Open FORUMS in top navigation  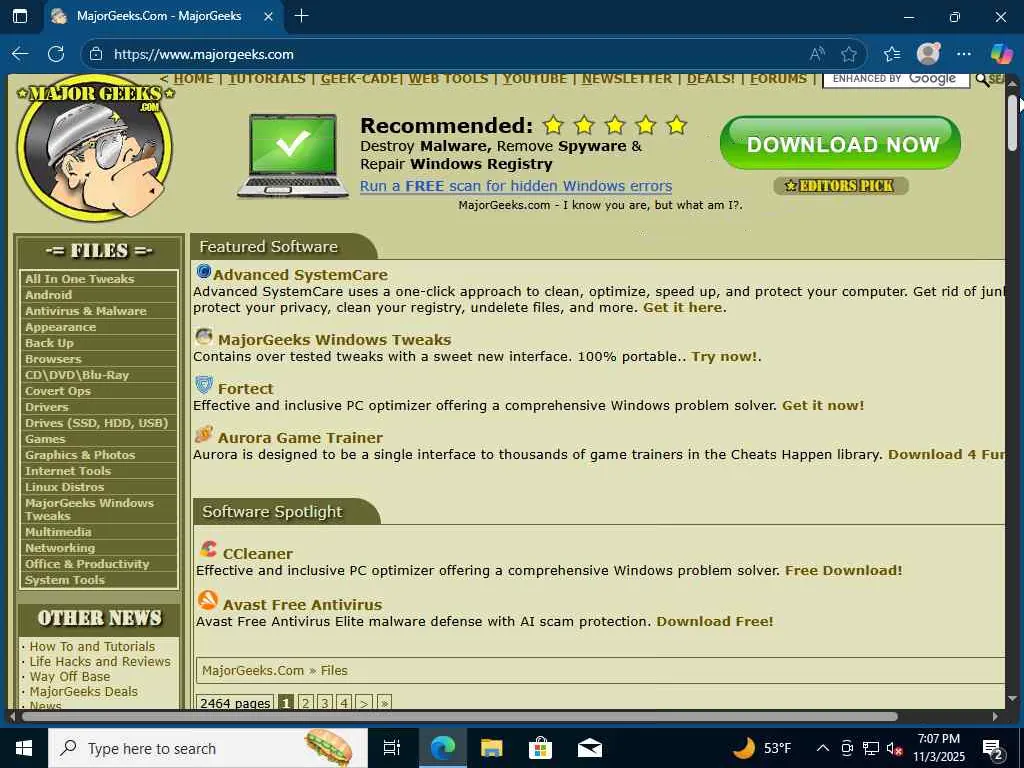click(778, 78)
